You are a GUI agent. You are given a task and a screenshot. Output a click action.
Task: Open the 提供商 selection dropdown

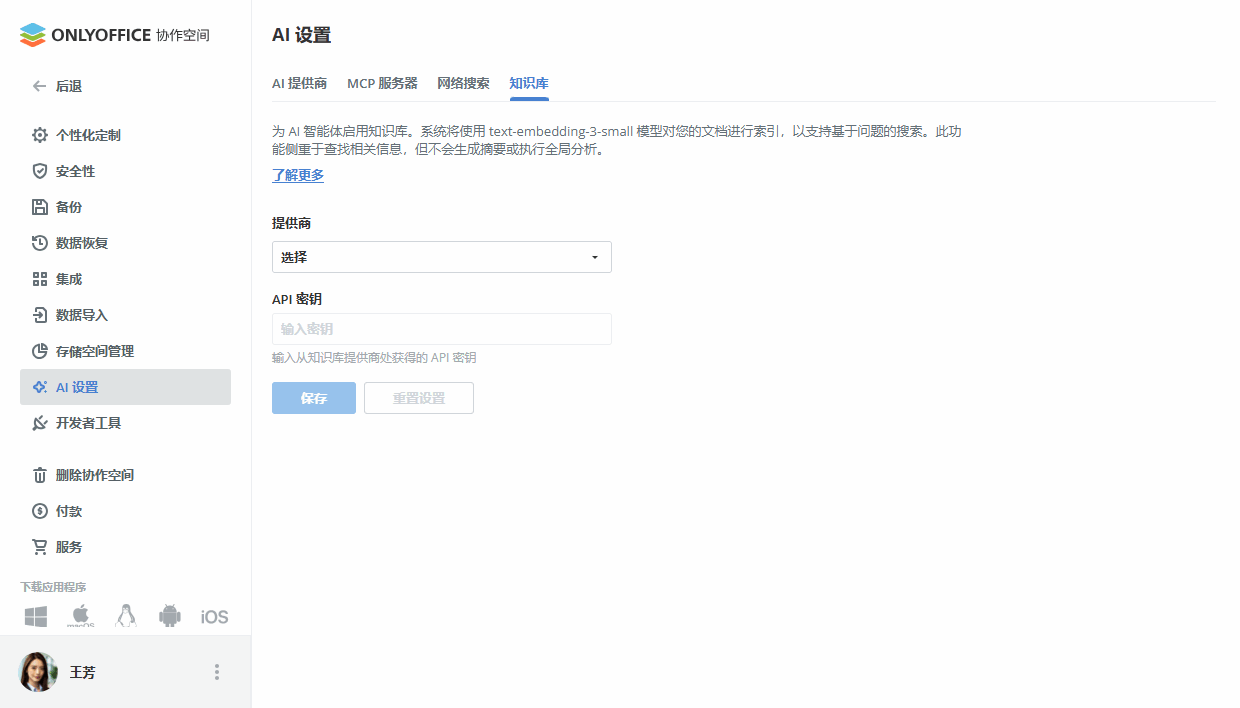(441, 256)
